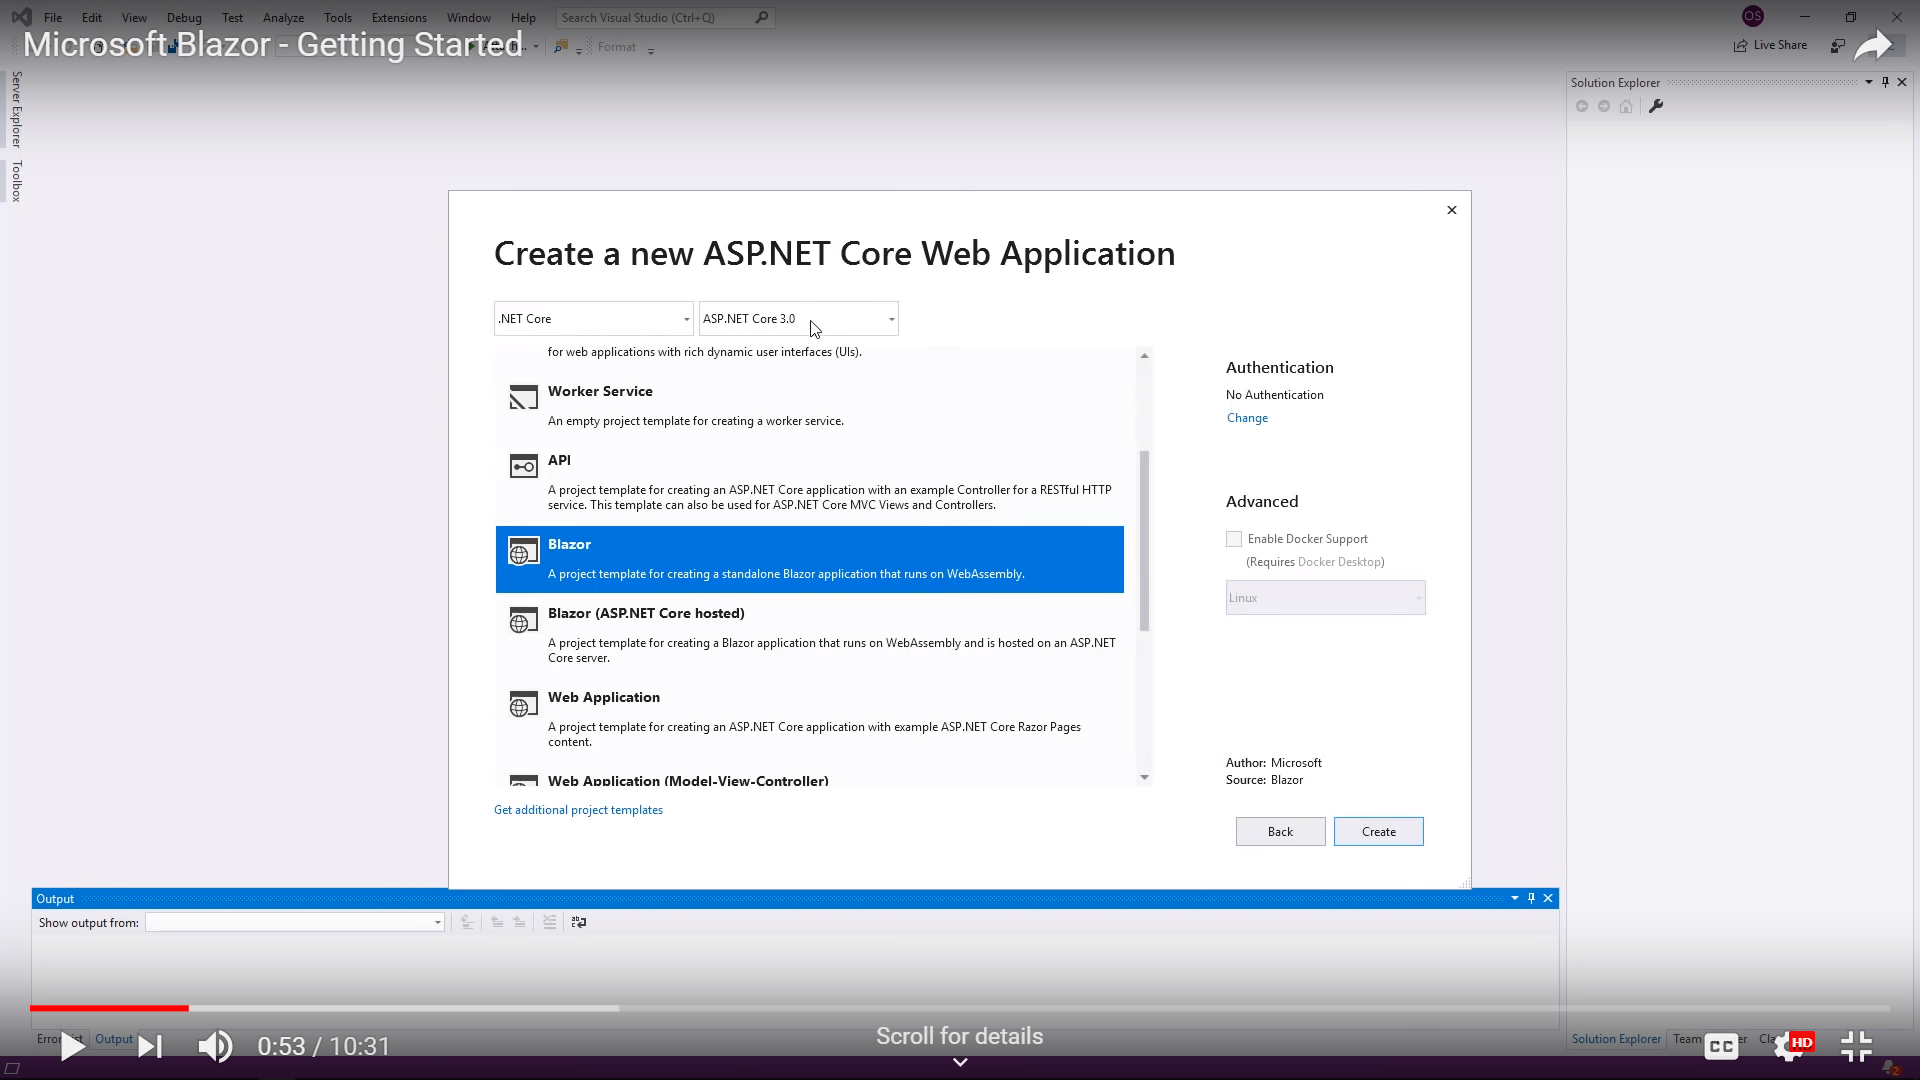Open Solution Explorer properties via wrench icon

pyautogui.click(x=1657, y=106)
